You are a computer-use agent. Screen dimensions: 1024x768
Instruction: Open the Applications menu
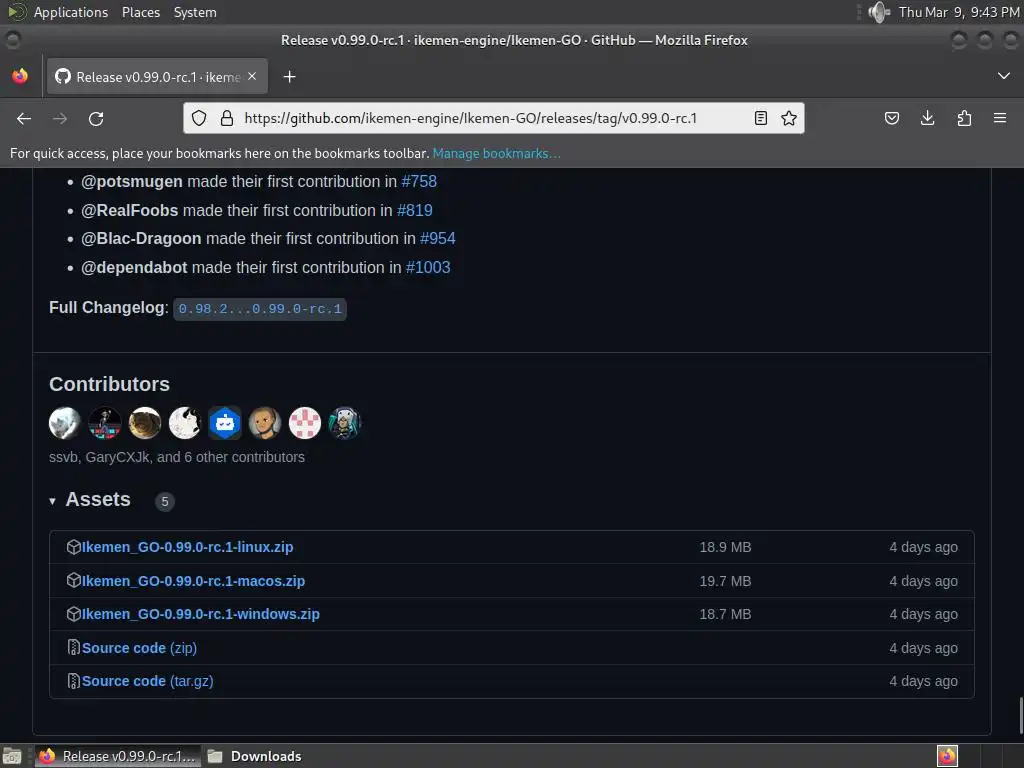[x=71, y=12]
